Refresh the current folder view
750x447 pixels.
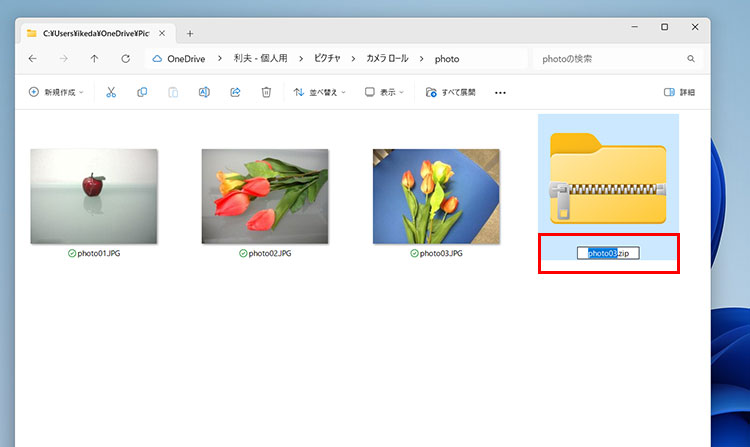click(125, 59)
